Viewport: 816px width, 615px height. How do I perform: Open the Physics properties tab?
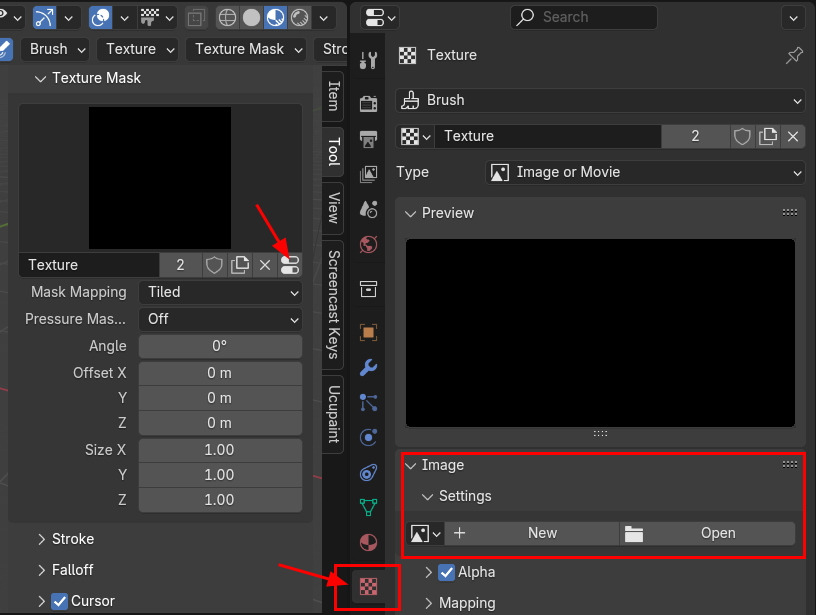coord(368,438)
